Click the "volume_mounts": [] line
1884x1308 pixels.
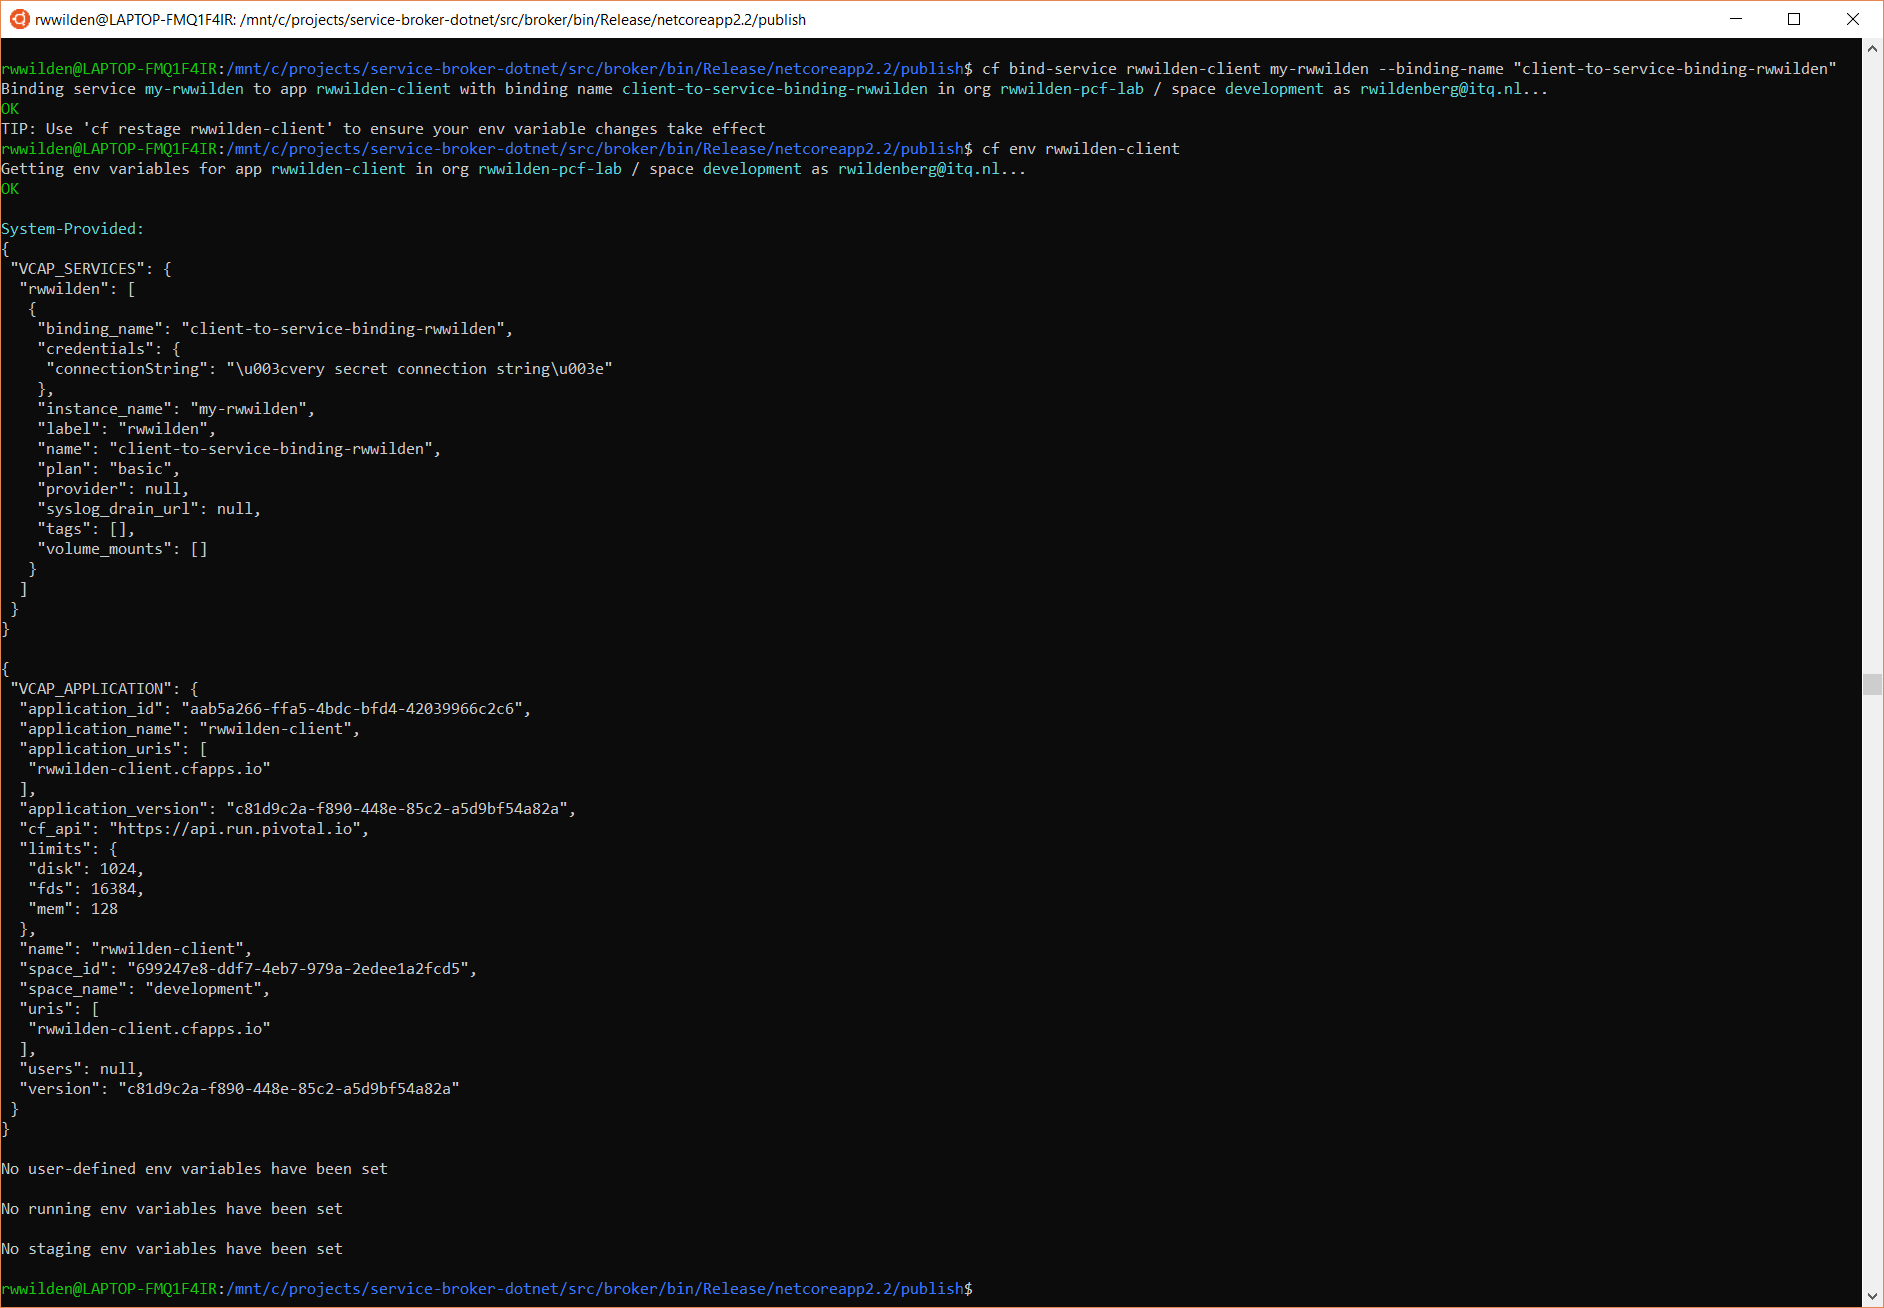coord(122,549)
